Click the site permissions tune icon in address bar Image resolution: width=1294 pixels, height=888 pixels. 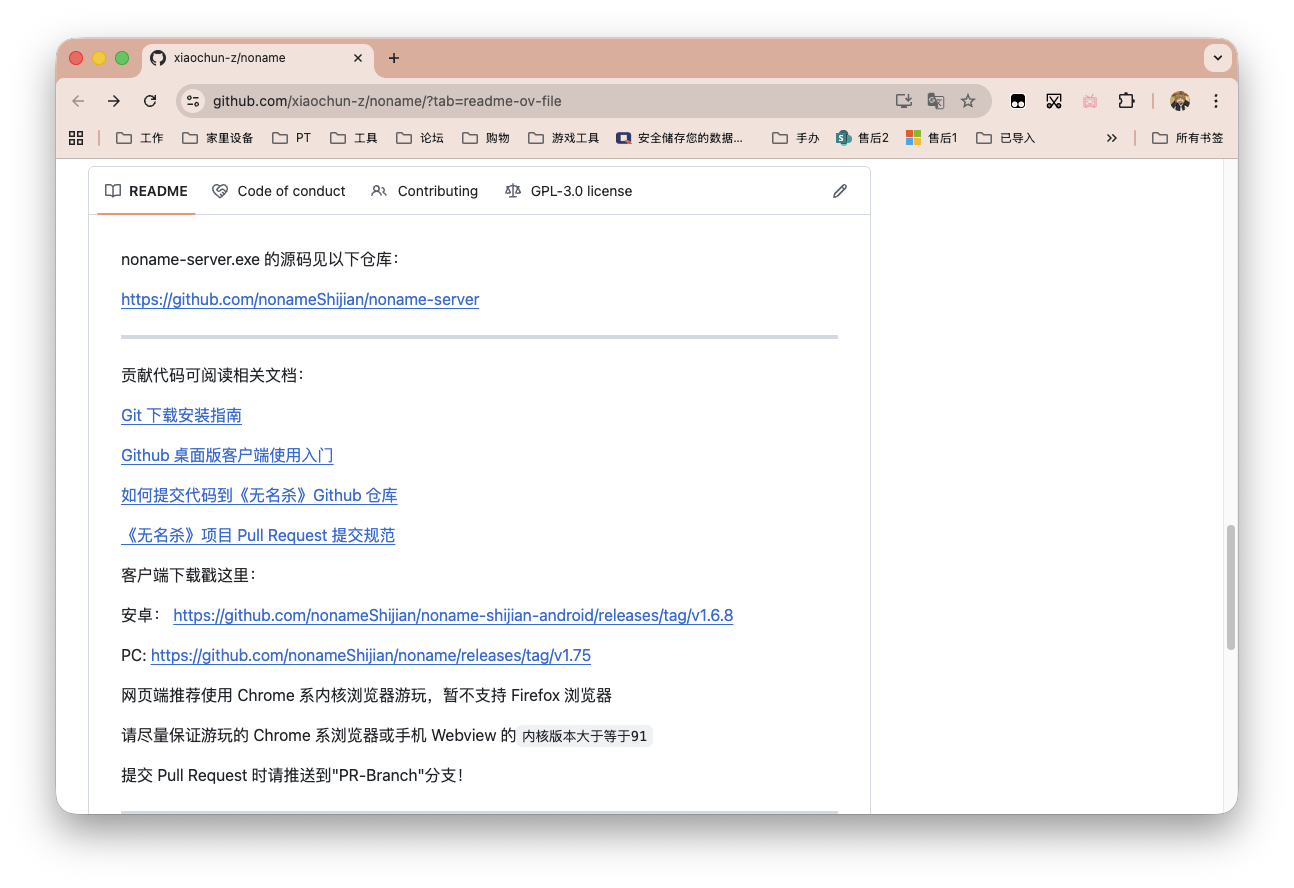click(x=193, y=101)
